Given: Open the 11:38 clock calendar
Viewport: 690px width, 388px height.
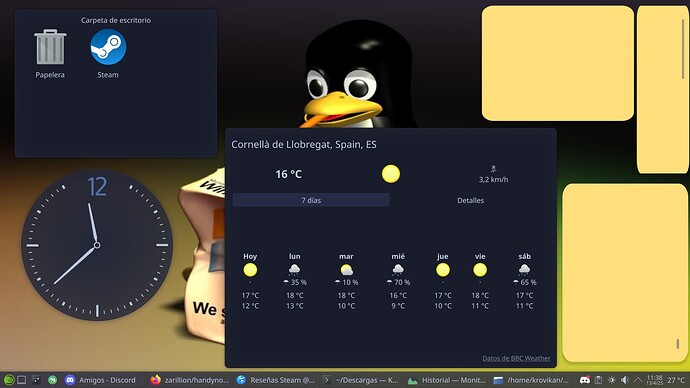Looking at the screenshot, I should tap(655, 380).
